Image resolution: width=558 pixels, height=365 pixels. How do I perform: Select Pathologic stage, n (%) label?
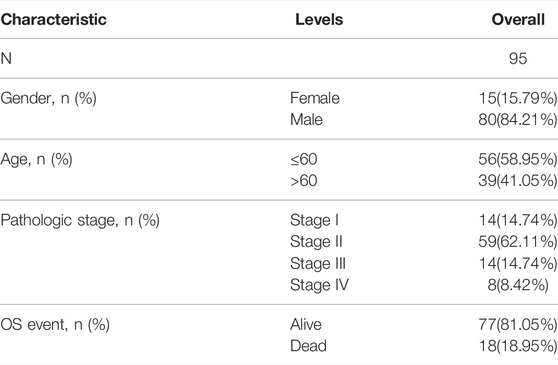[x=80, y=221]
